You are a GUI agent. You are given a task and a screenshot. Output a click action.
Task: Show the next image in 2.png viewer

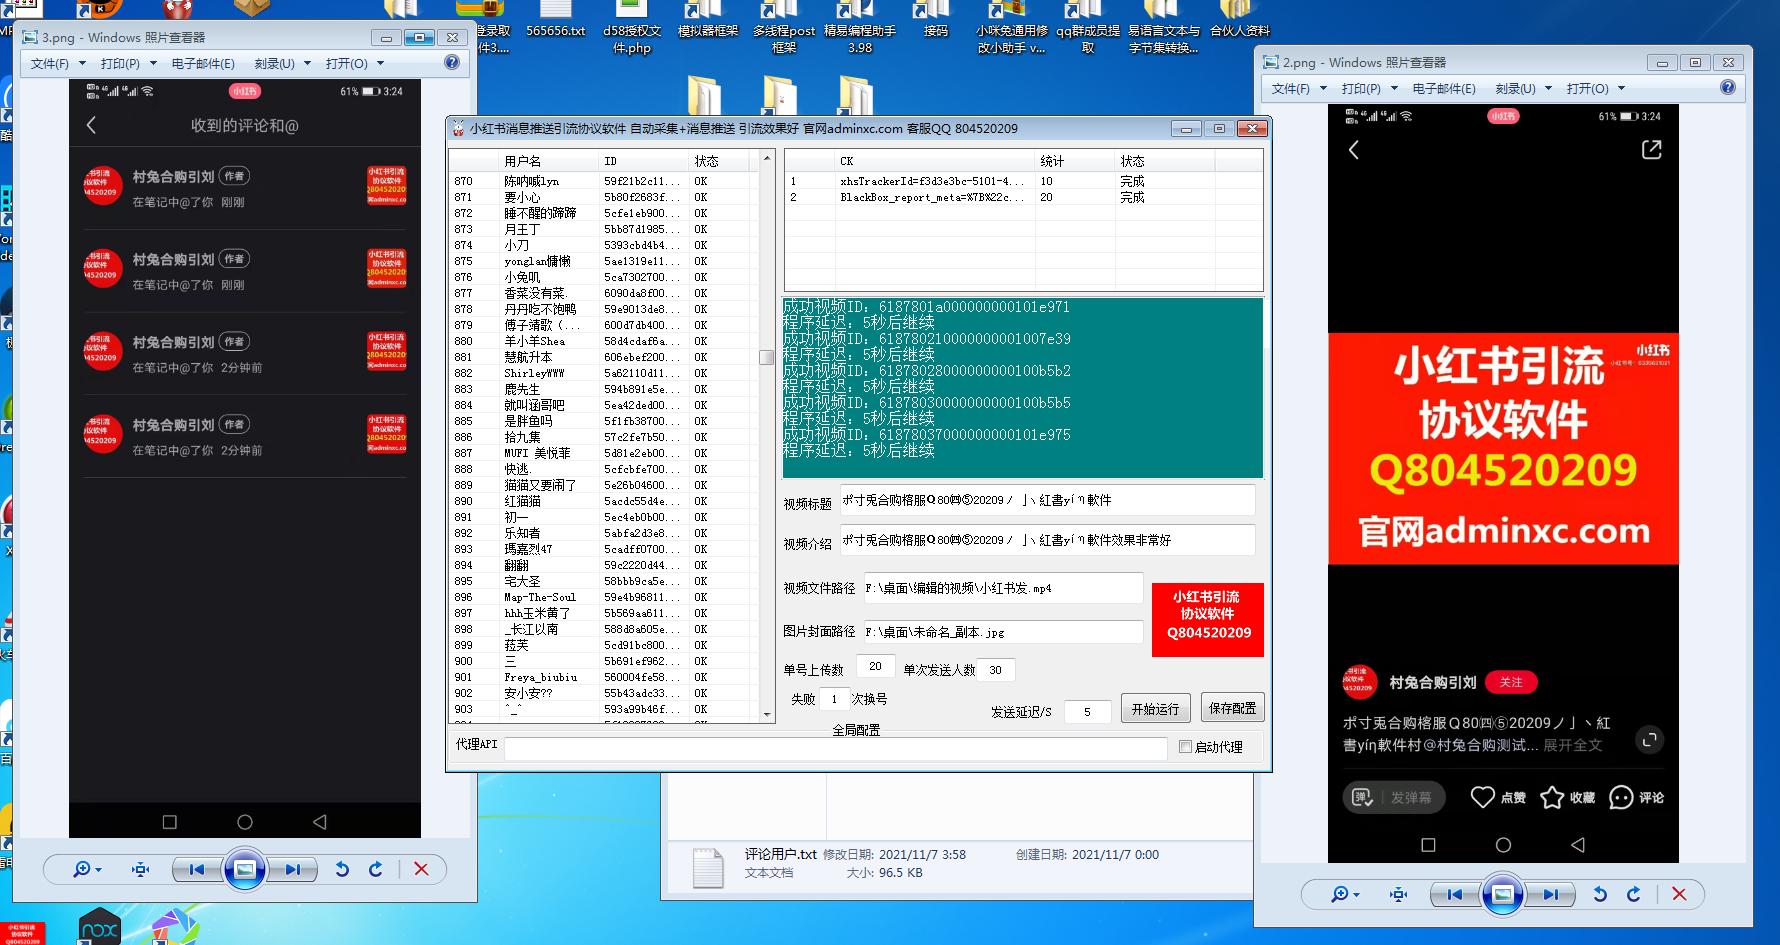[1551, 894]
